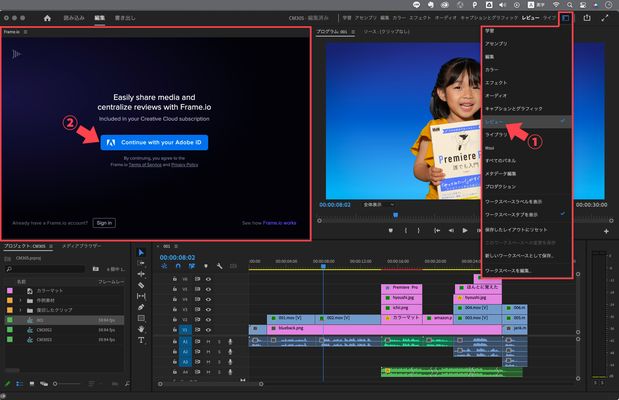Expand the third project row bin
The image size is (619, 400).
pyautogui.click(x=21, y=310)
